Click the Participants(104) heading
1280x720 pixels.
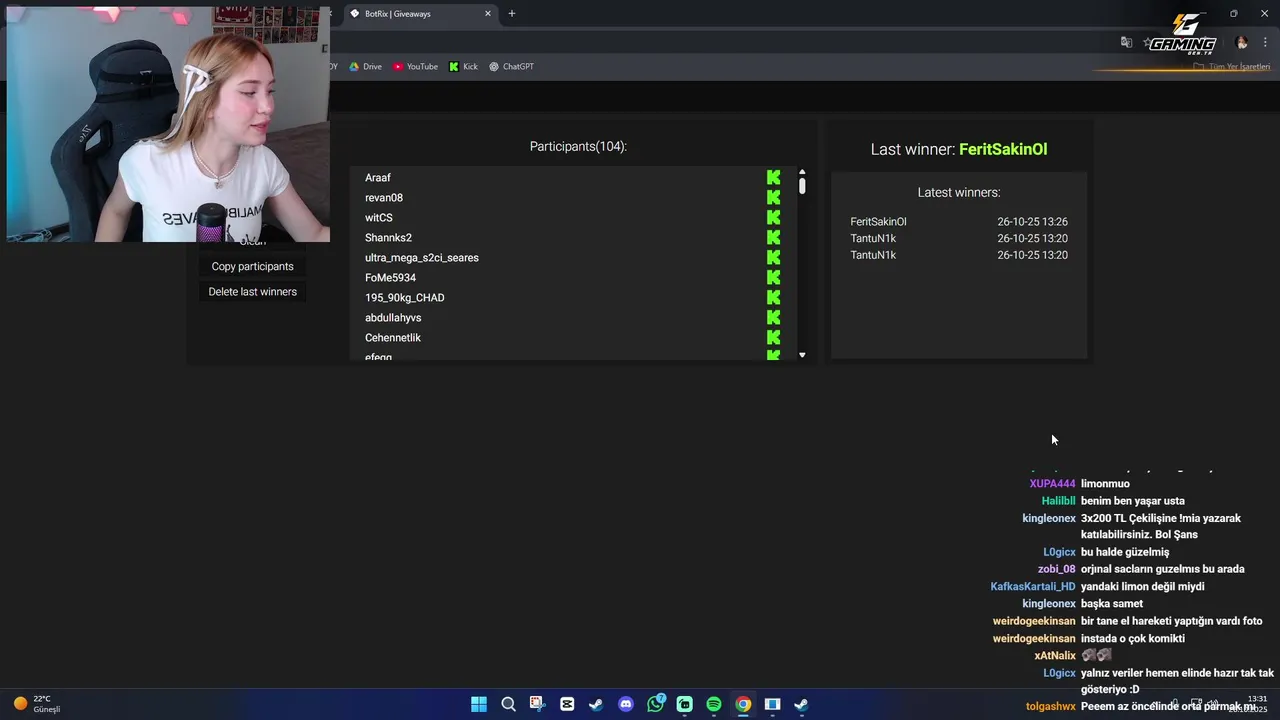tap(578, 146)
